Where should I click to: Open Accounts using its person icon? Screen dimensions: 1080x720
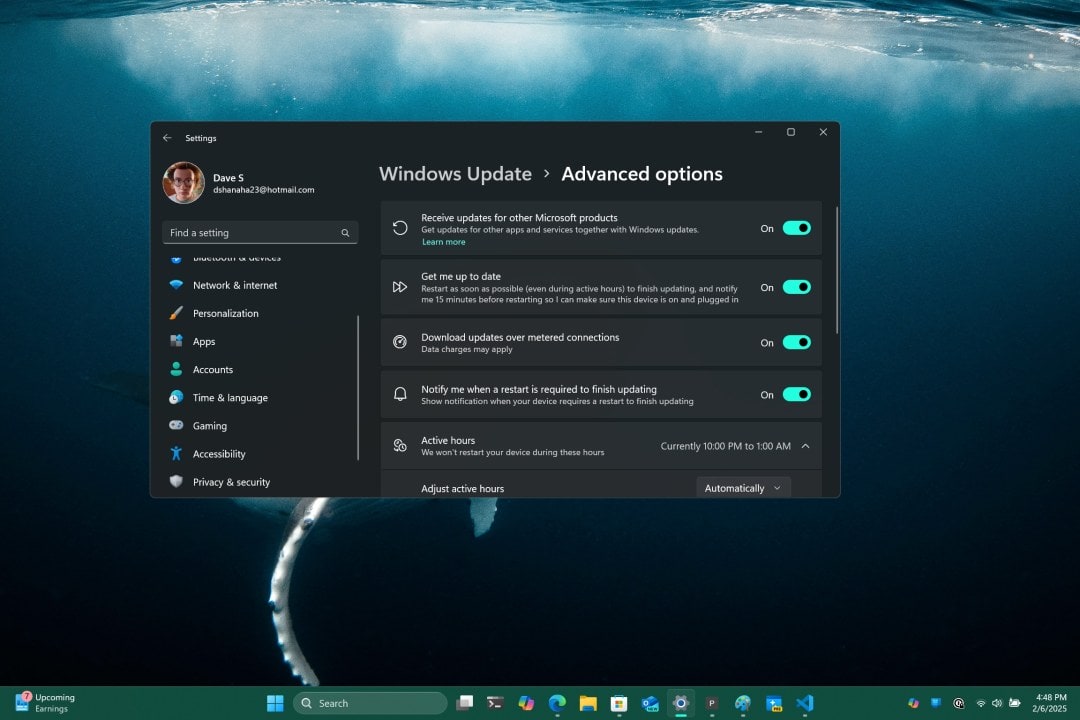click(176, 369)
